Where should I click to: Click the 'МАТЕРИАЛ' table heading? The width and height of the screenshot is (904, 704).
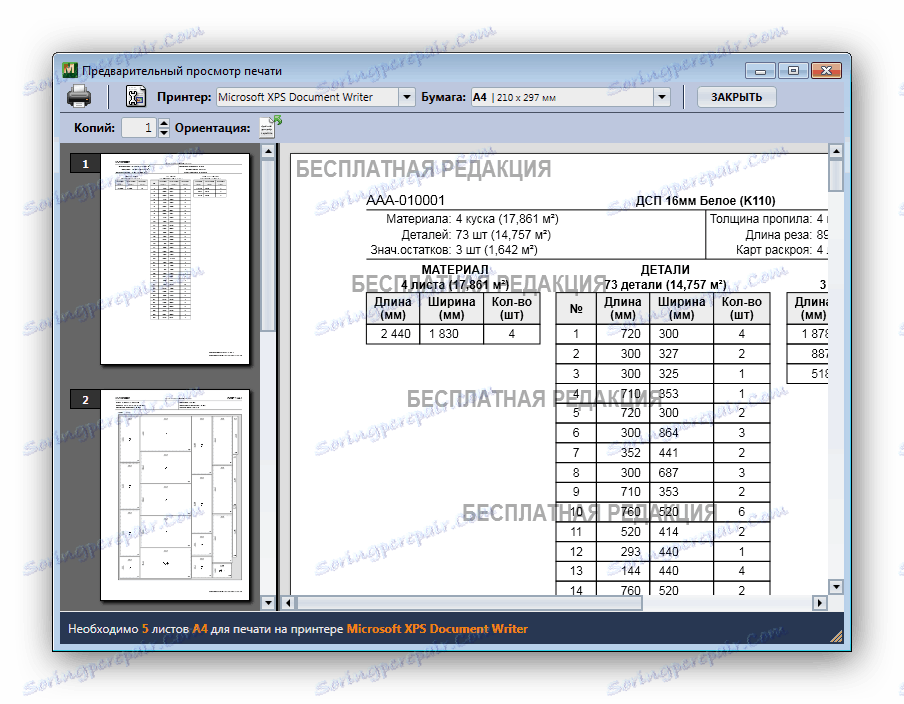(x=454, y=269)
